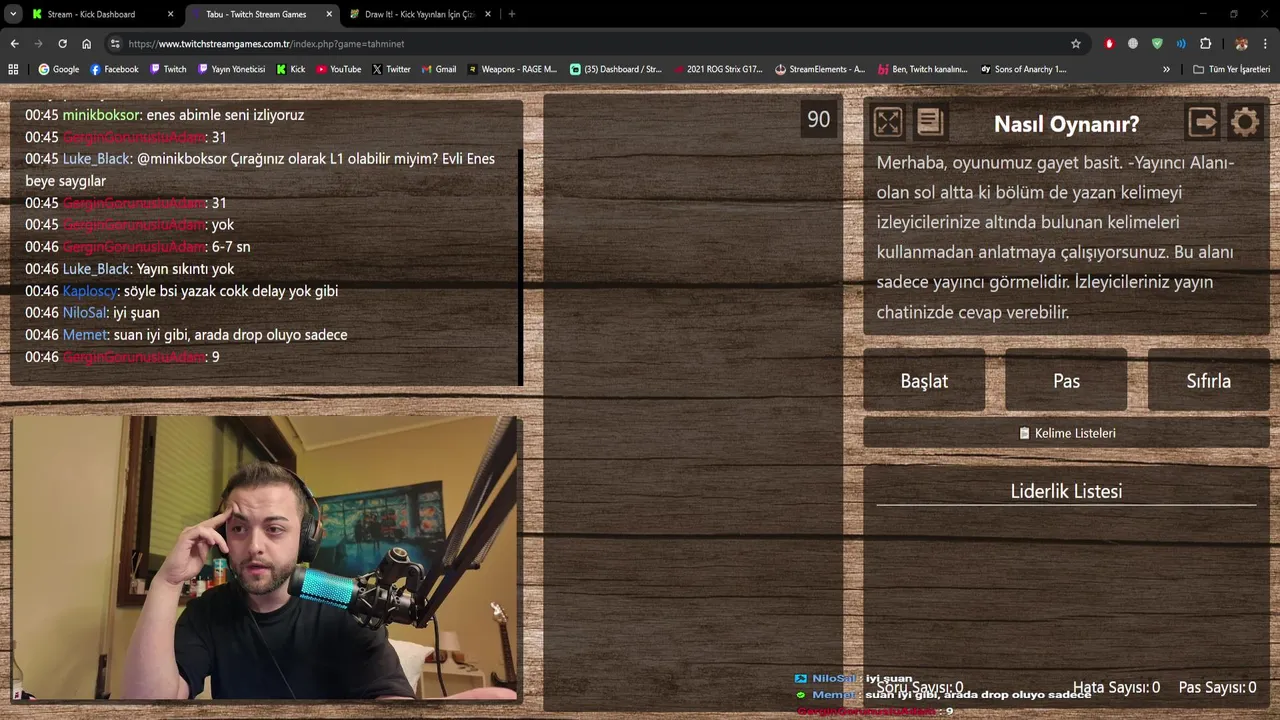
Task: Open Kelime Listeleri word lists
Action: click(1066, 433)
